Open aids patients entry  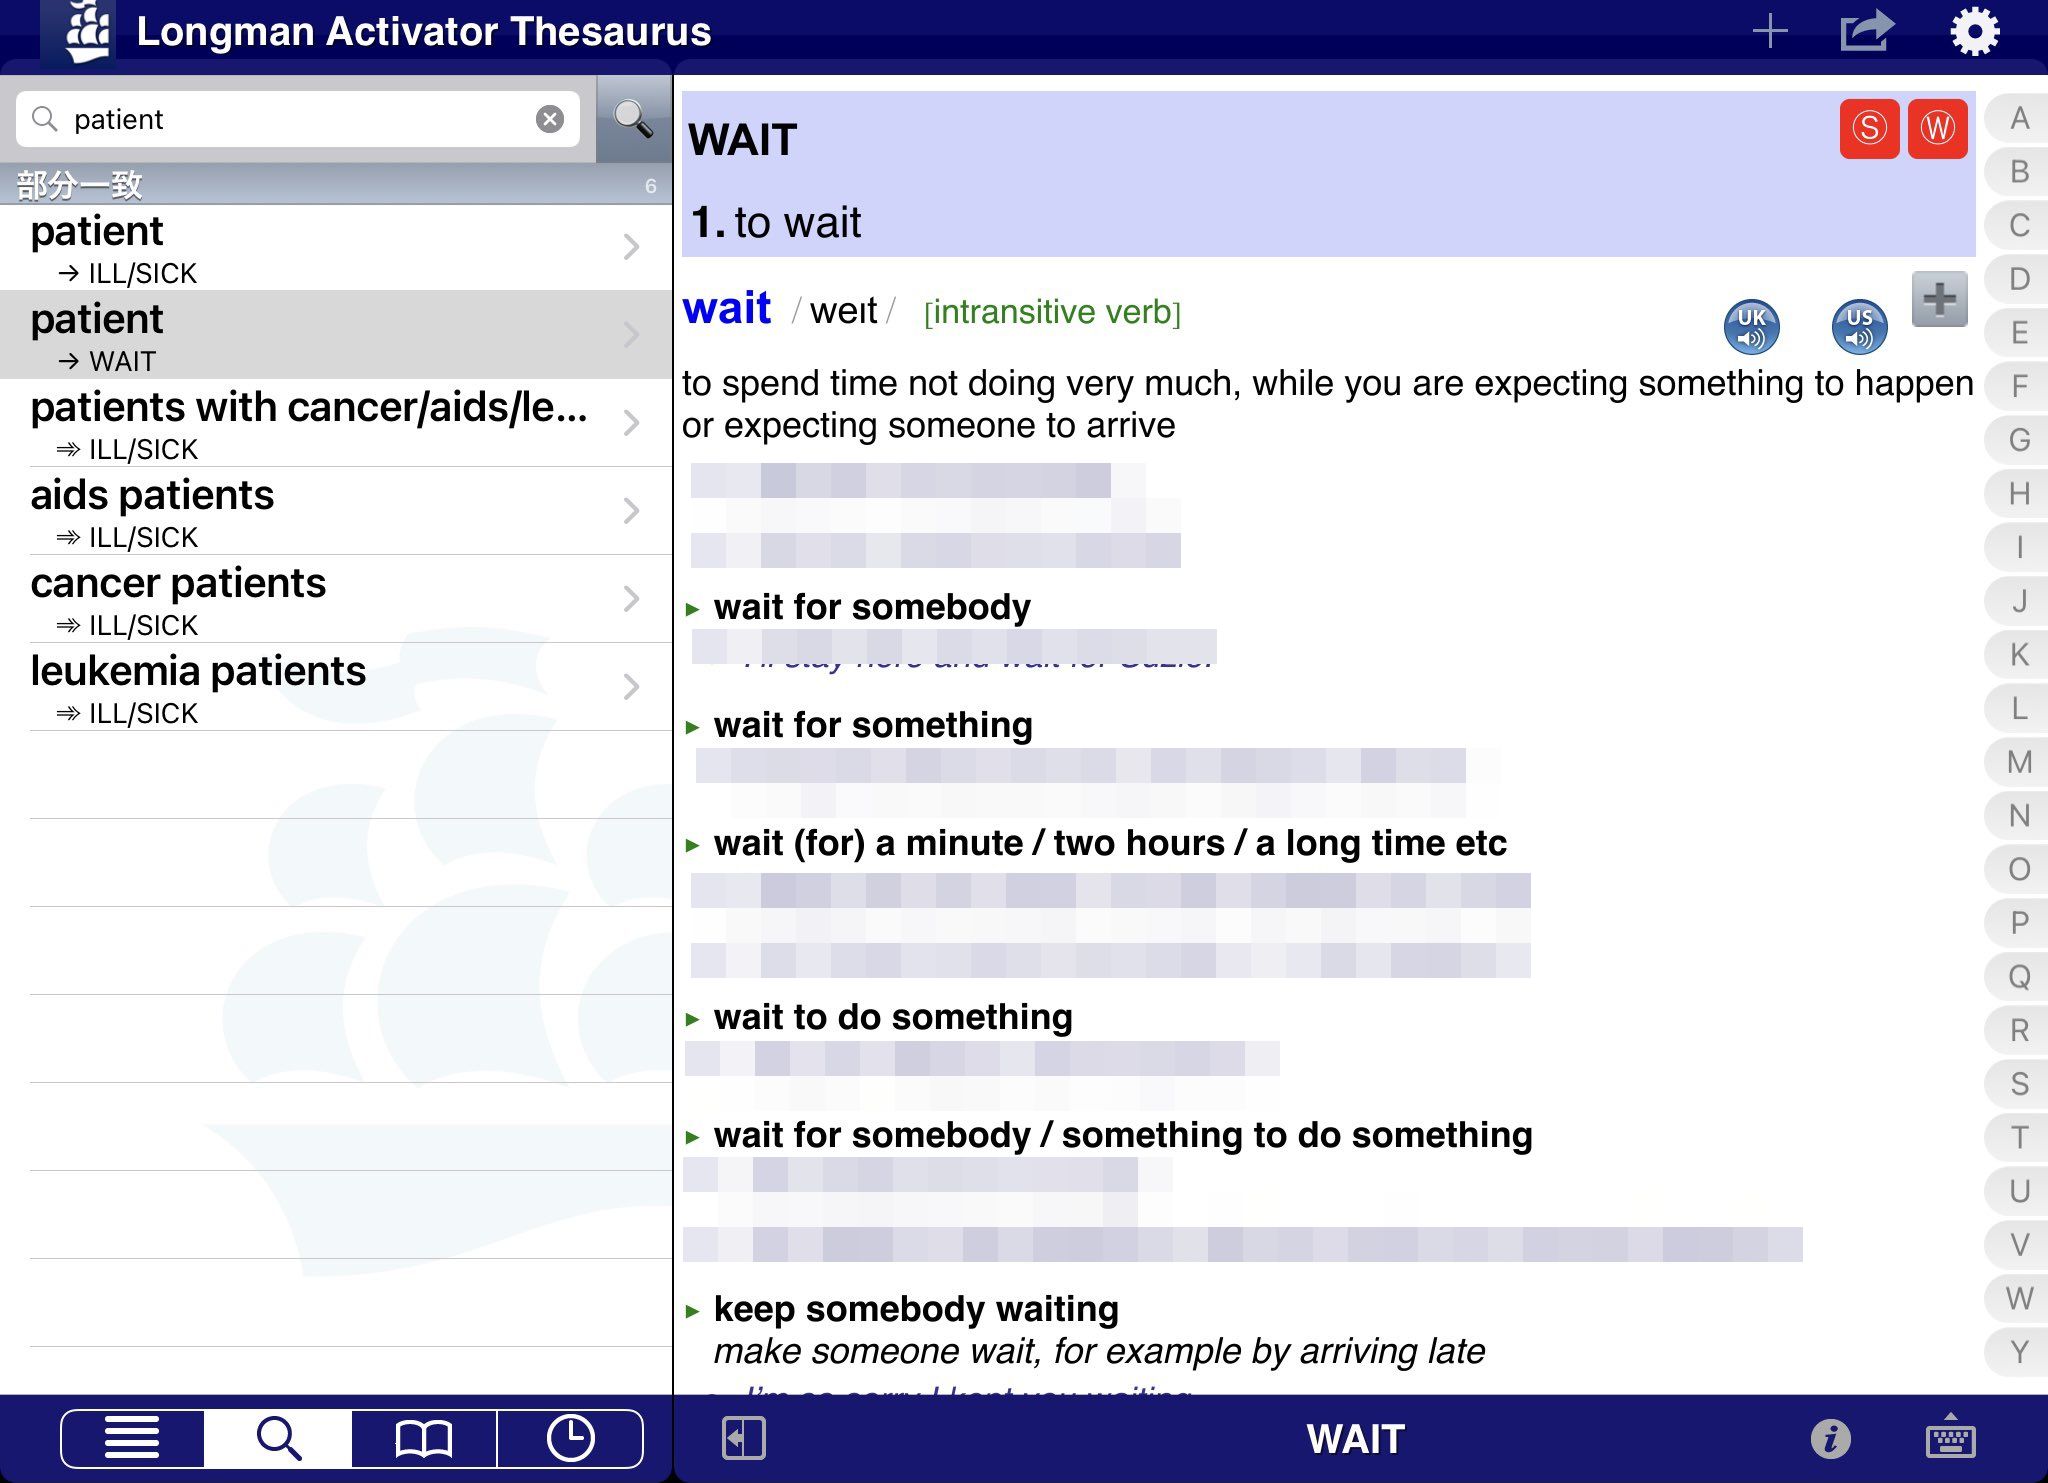[x=336, y=511]
